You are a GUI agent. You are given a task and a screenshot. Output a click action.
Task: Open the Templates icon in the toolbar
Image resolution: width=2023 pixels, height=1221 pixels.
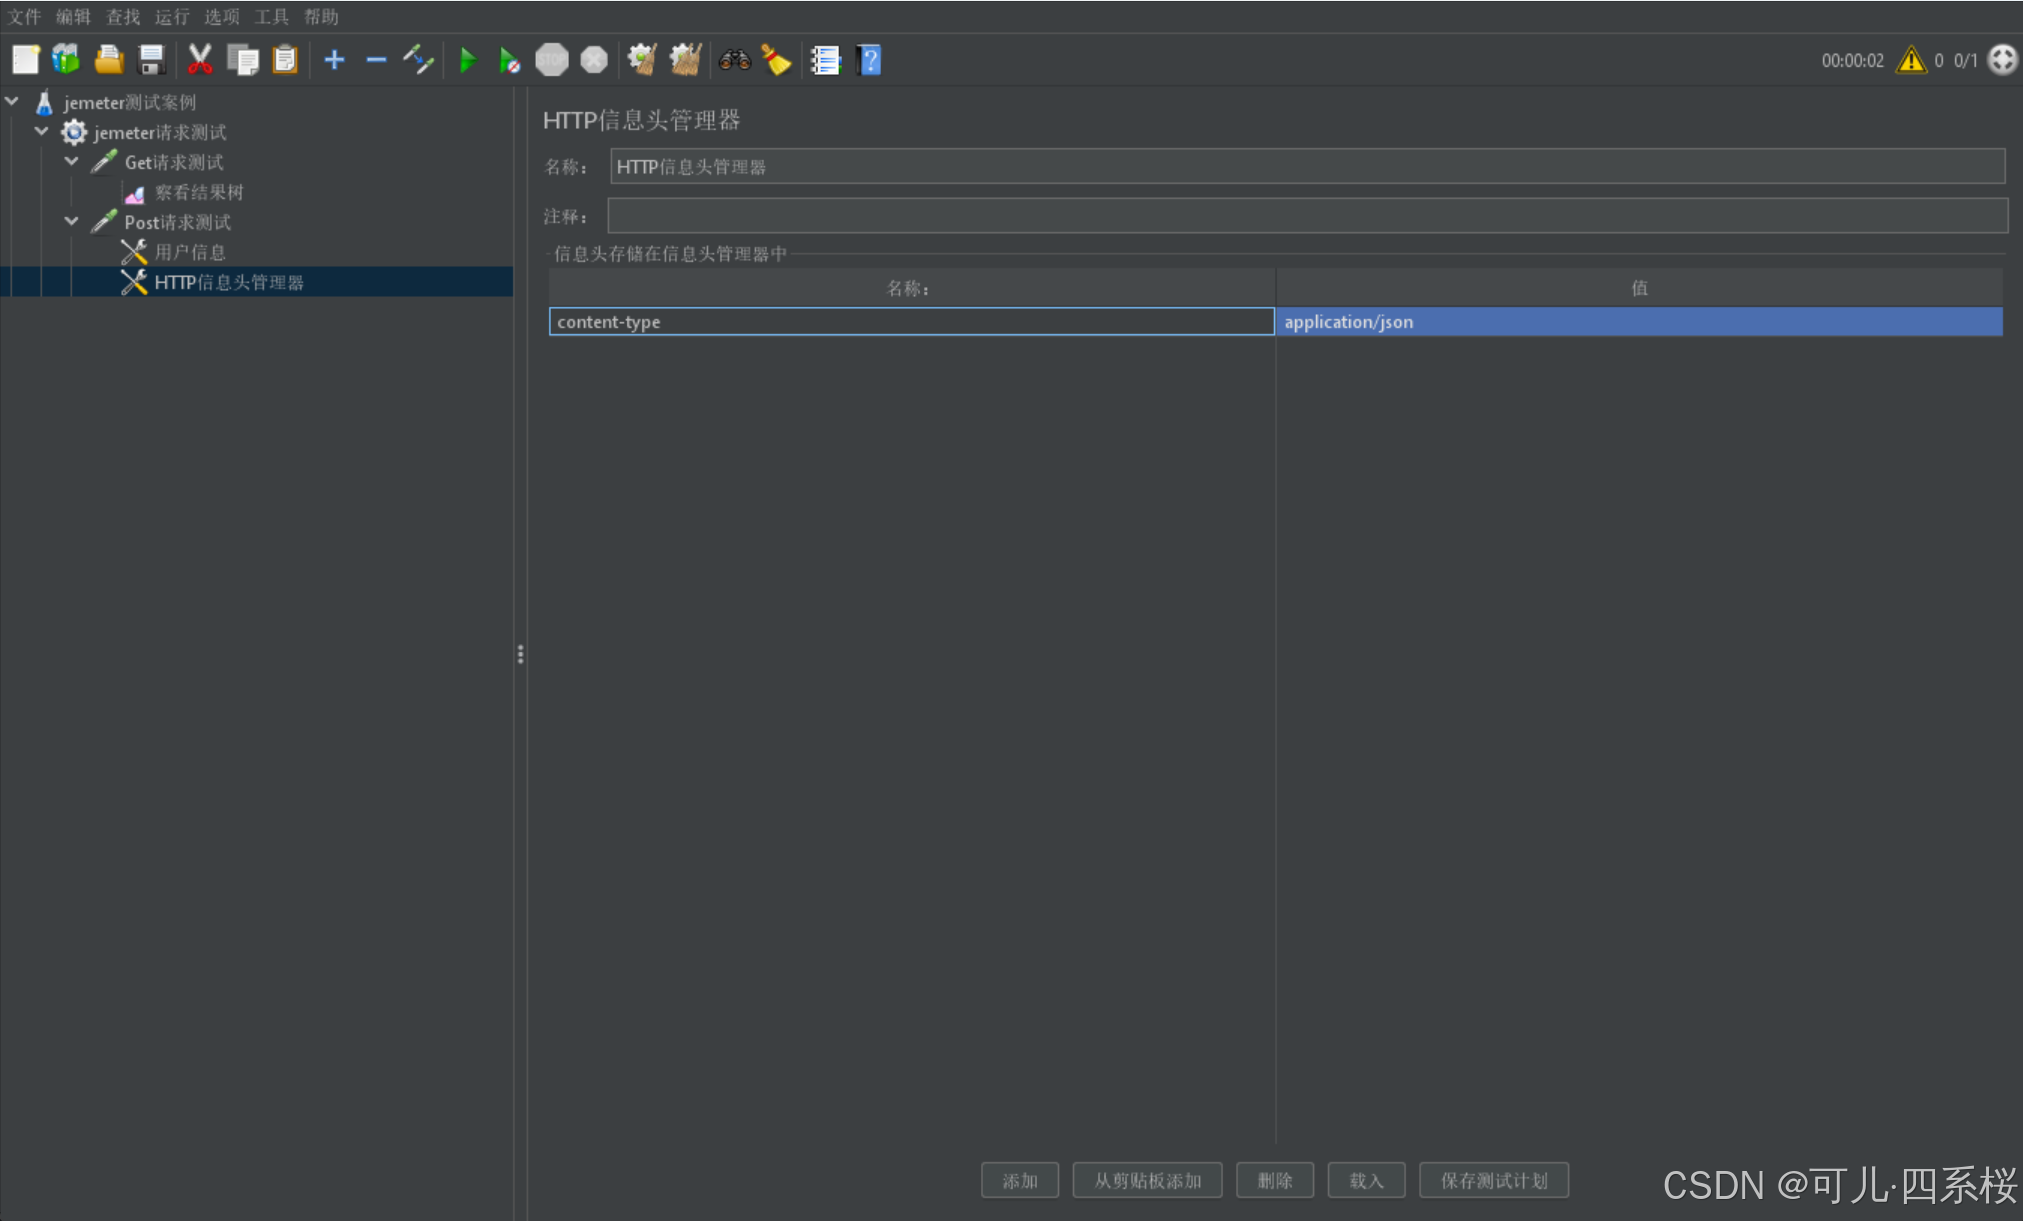(66, 60)
